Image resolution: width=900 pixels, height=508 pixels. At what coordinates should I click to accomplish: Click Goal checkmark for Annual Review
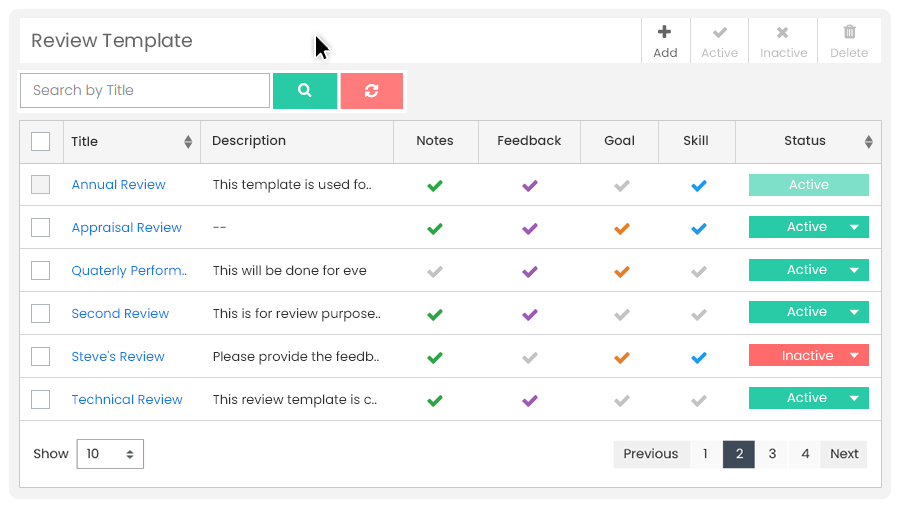622,185
